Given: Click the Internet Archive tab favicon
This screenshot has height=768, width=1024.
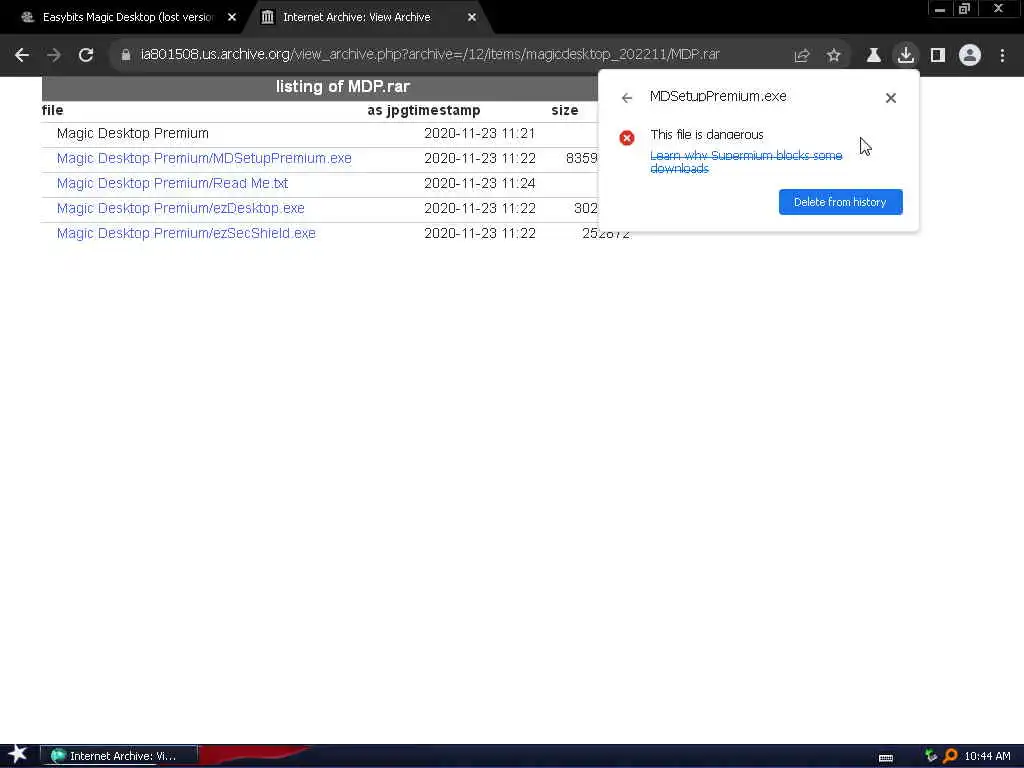Looking at the screenshot, I should click(267, 18).
